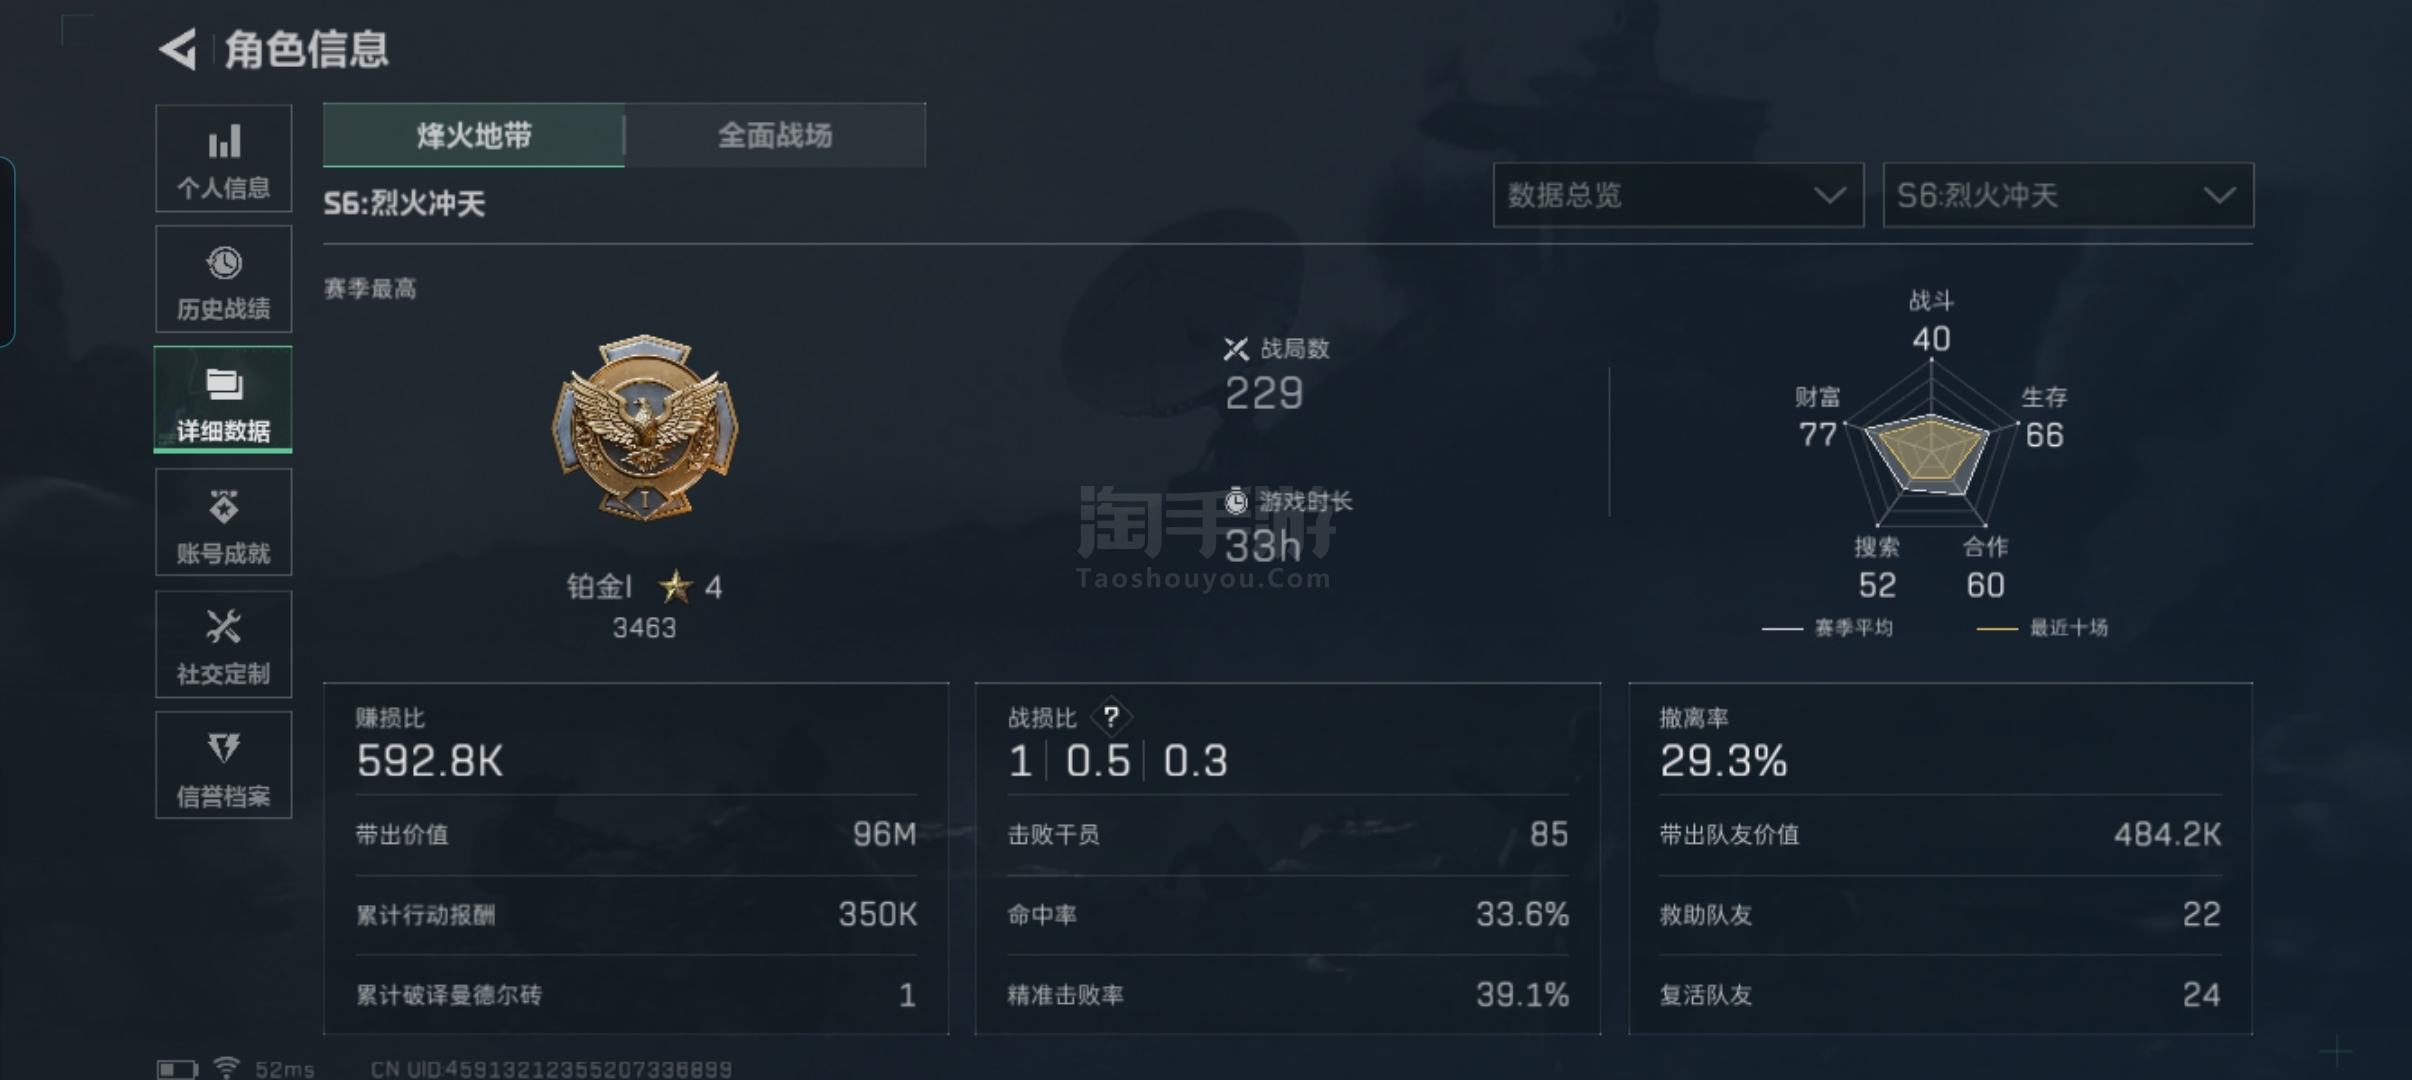Open the 信誉档案 badge icon panel
This screenshot has height=1080, width=2412.
[x=224, y=766]
